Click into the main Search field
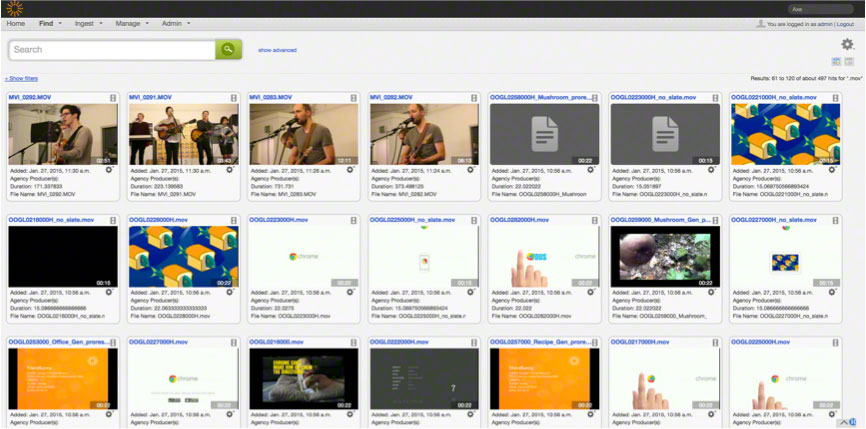 112,50
